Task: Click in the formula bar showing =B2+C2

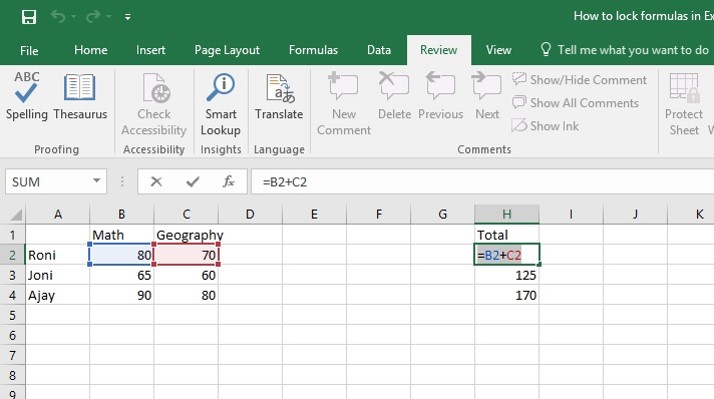Action: tap(483, 182)
